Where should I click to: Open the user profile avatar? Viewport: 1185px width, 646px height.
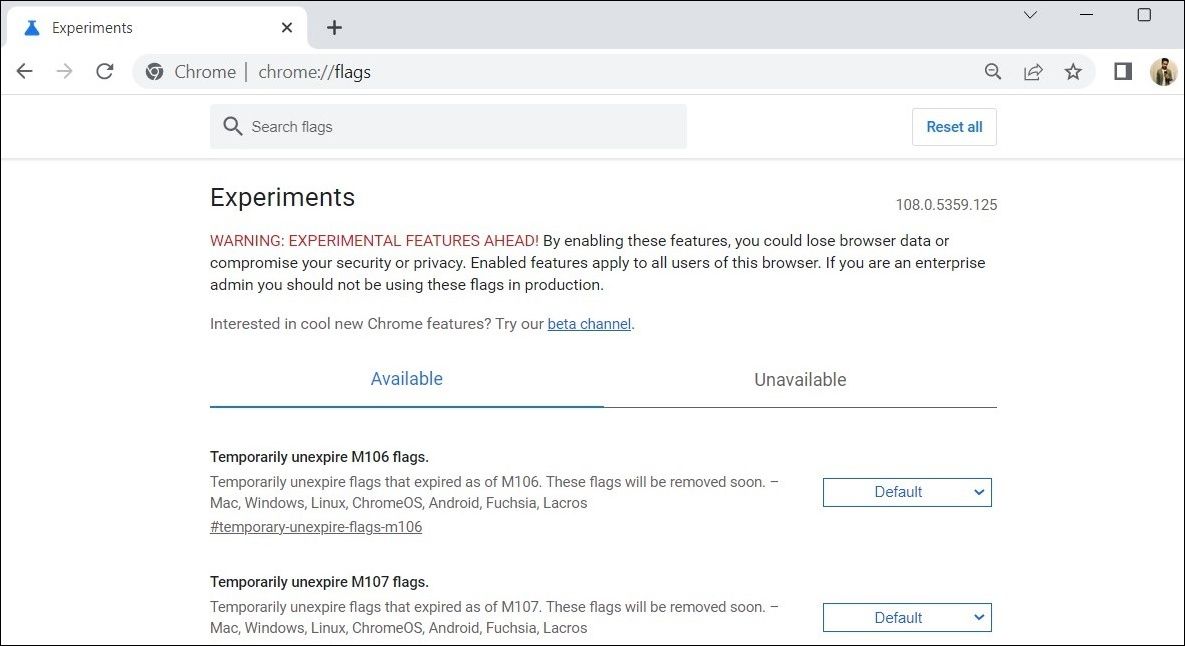click(x=1163, y=72)
